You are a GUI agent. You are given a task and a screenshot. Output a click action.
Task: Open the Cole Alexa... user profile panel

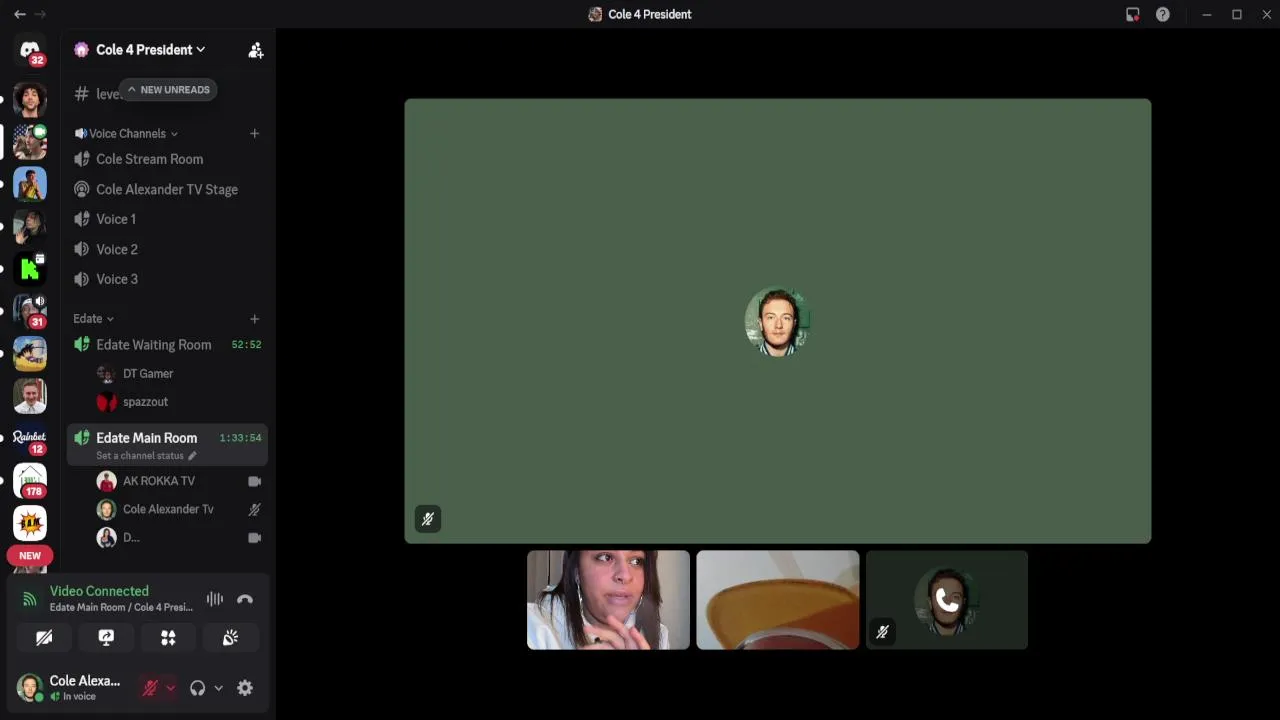(x=70, y=688)
